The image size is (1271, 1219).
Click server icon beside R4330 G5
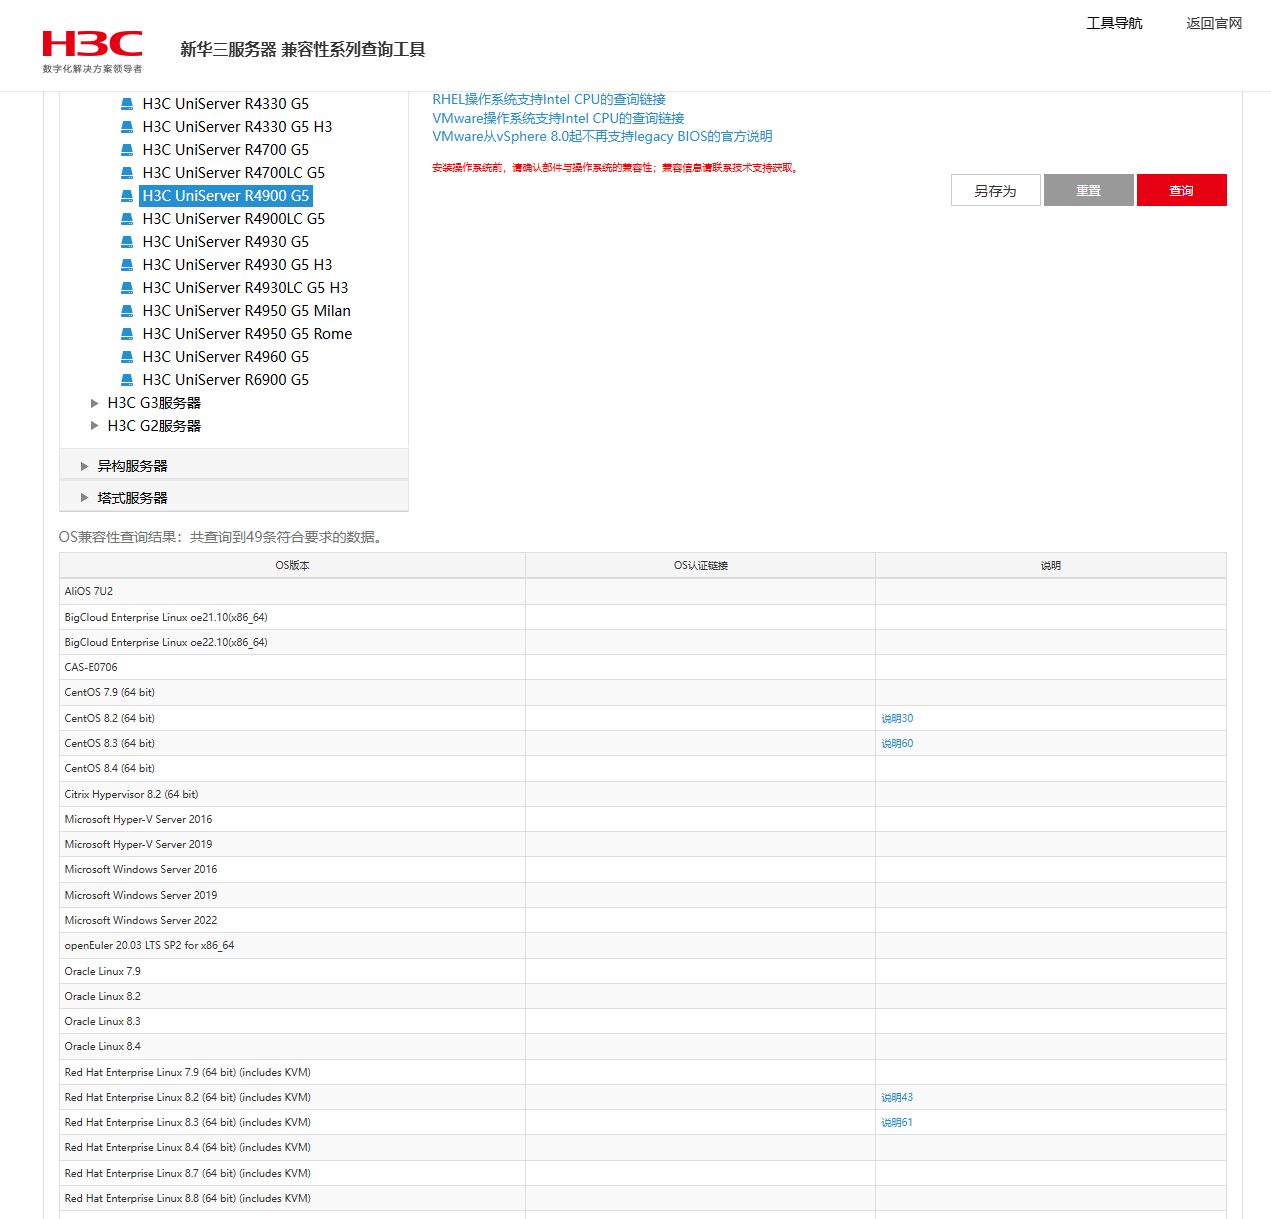pyautogui.click(x=127, y=104)
